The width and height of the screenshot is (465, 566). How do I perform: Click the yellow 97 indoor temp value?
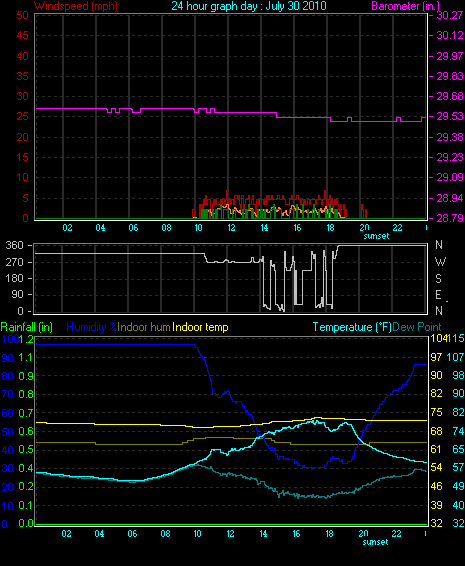(x=436, y=357)
